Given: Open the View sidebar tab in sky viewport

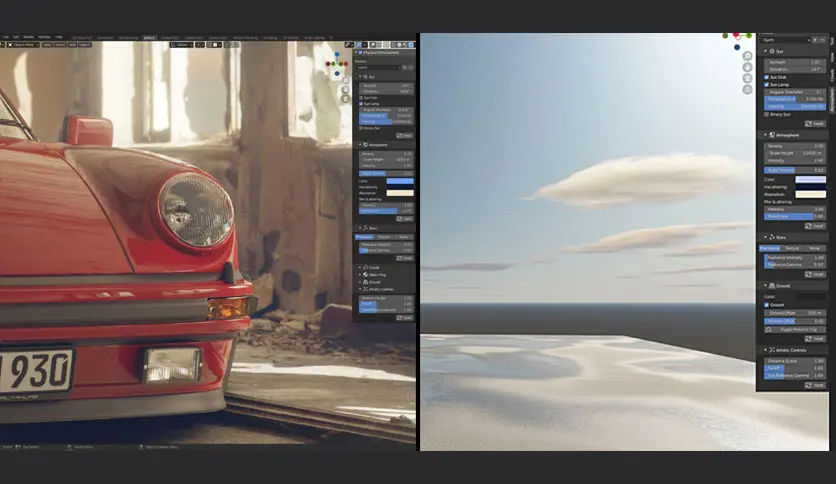Looking at the screenshot, I should (x=832, y=58).
